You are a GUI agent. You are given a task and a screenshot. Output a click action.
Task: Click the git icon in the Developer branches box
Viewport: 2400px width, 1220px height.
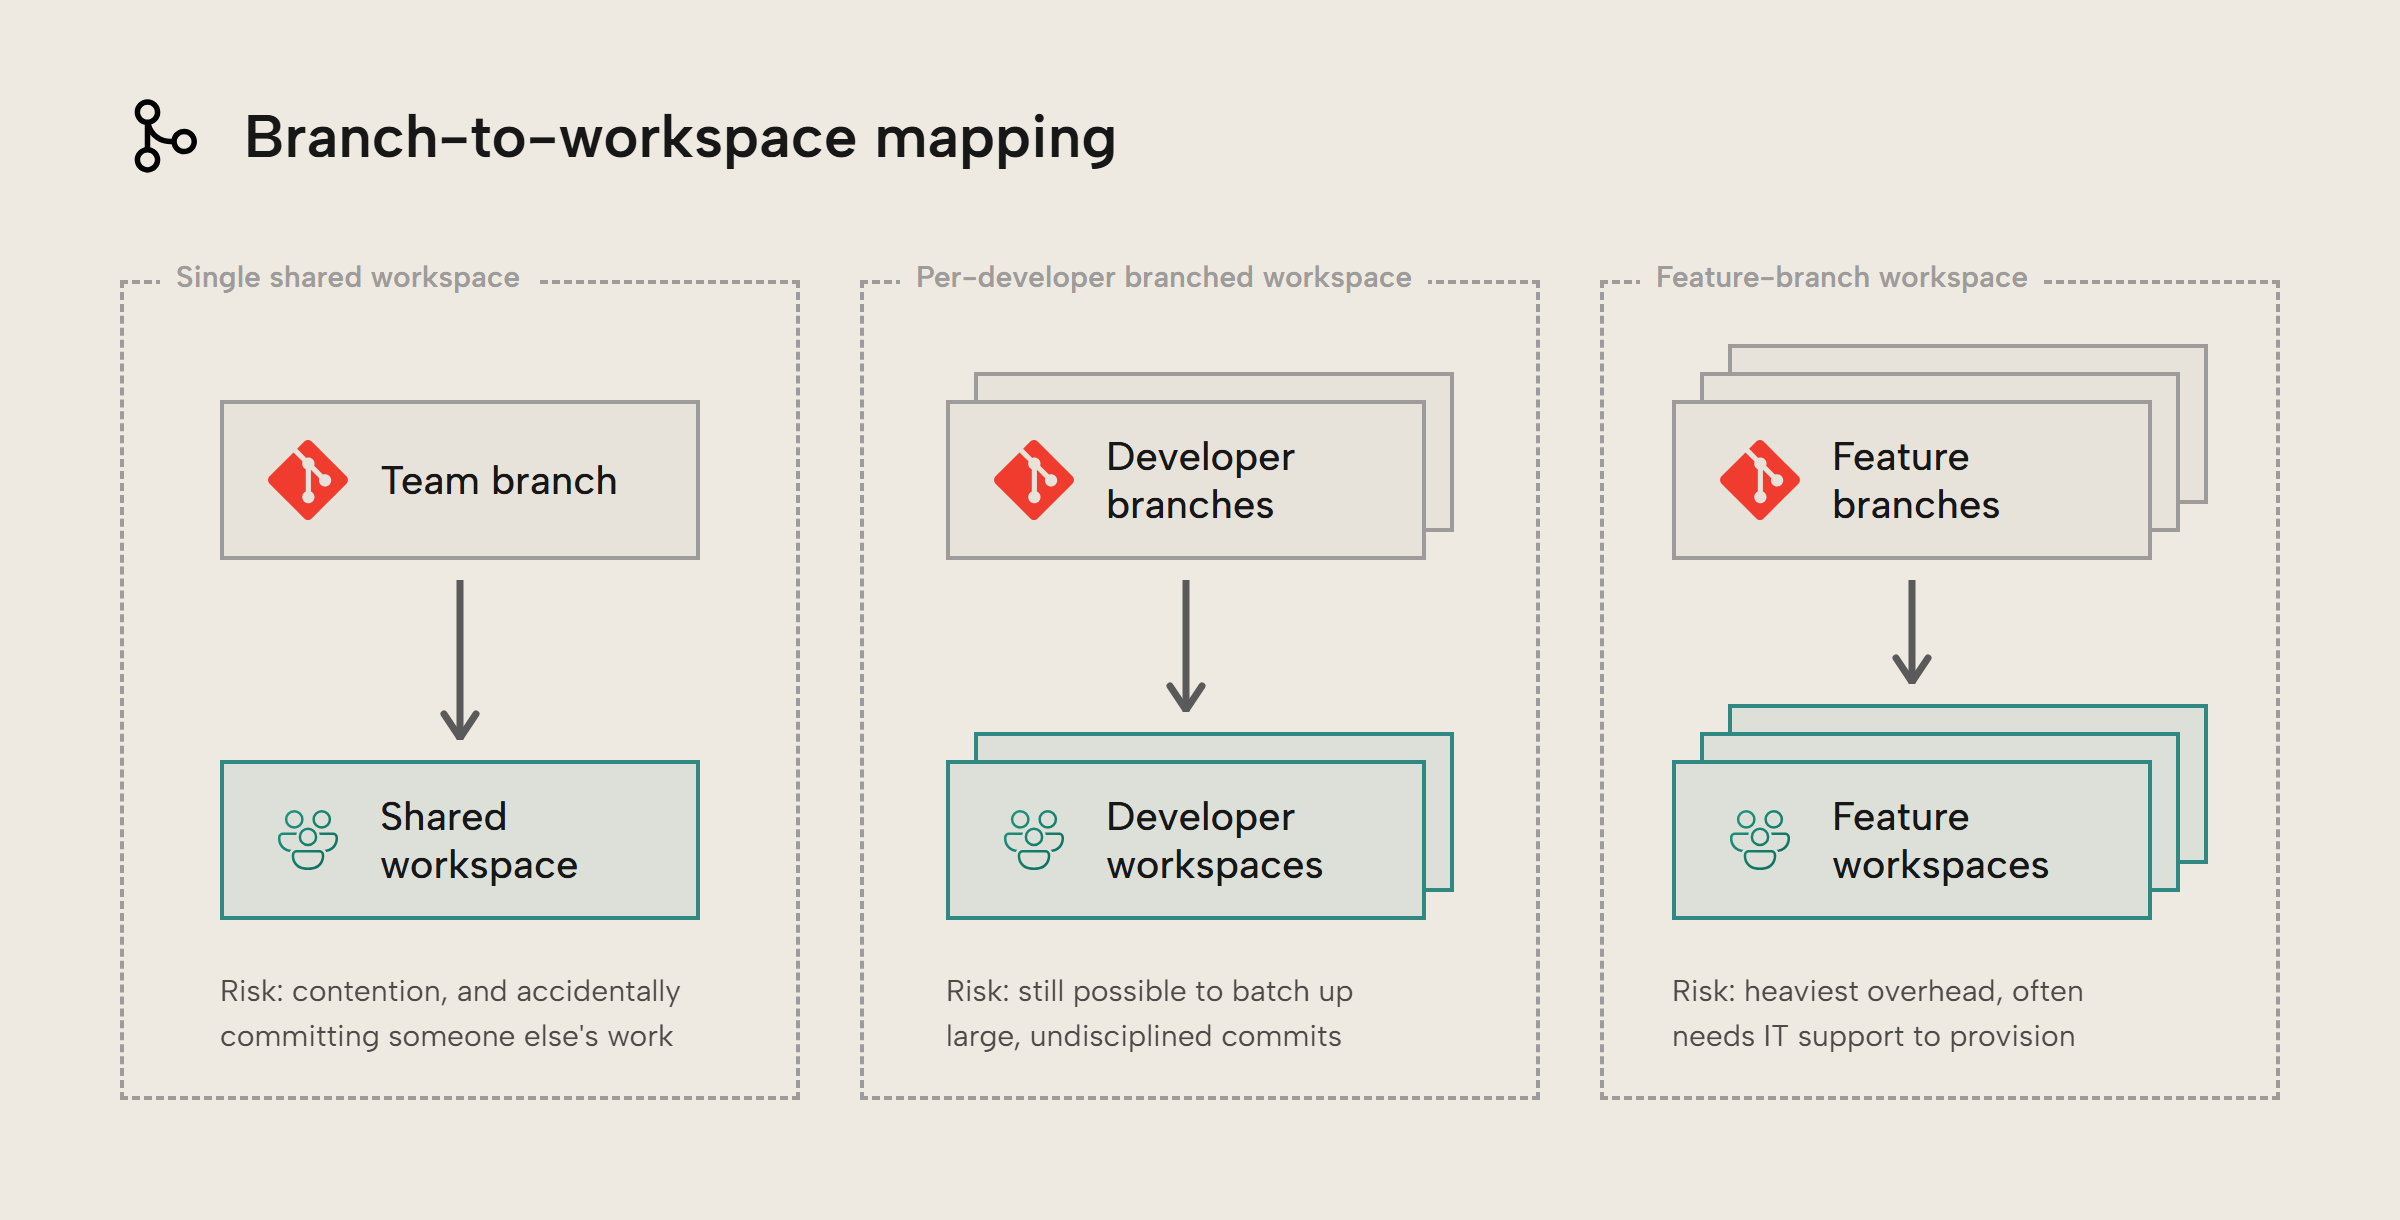tap(1034, 480)
